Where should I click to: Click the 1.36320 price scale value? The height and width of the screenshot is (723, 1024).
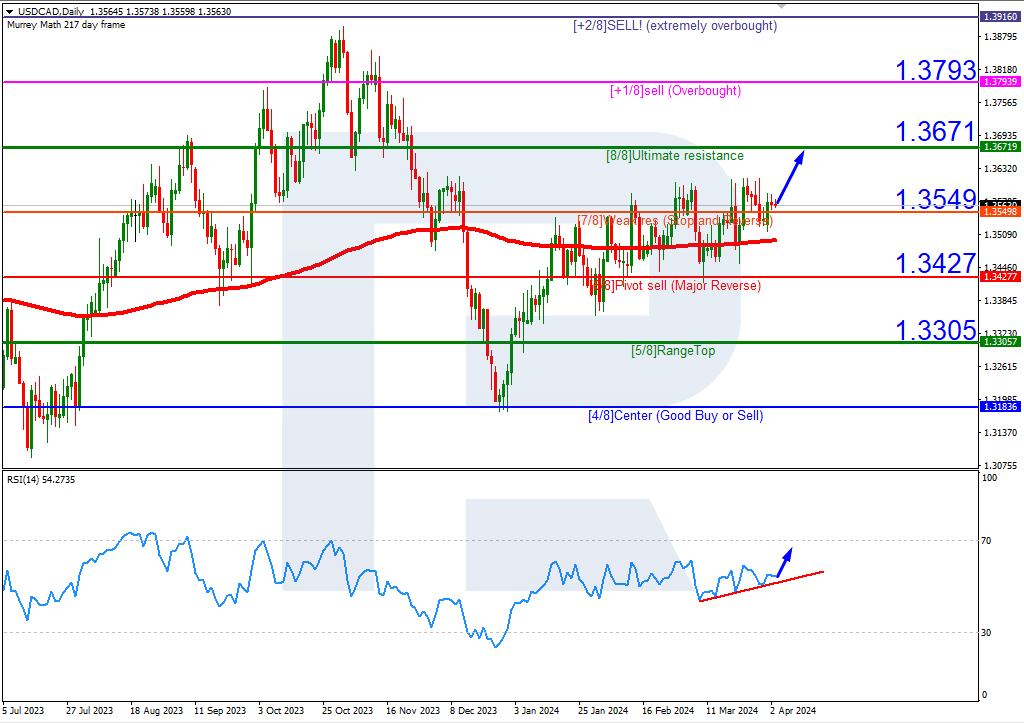[x=1000, y=169]
